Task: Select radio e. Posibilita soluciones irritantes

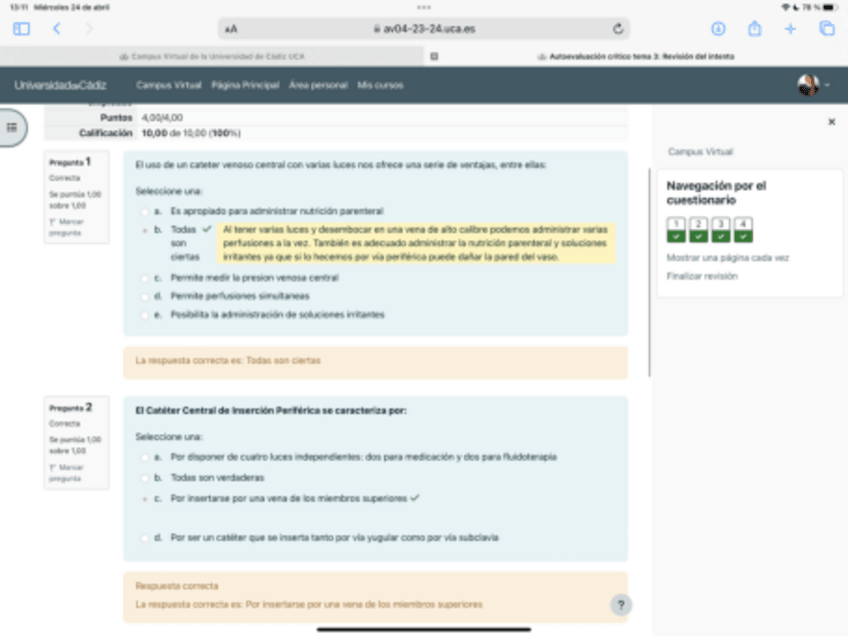Action: pos(144,315)
